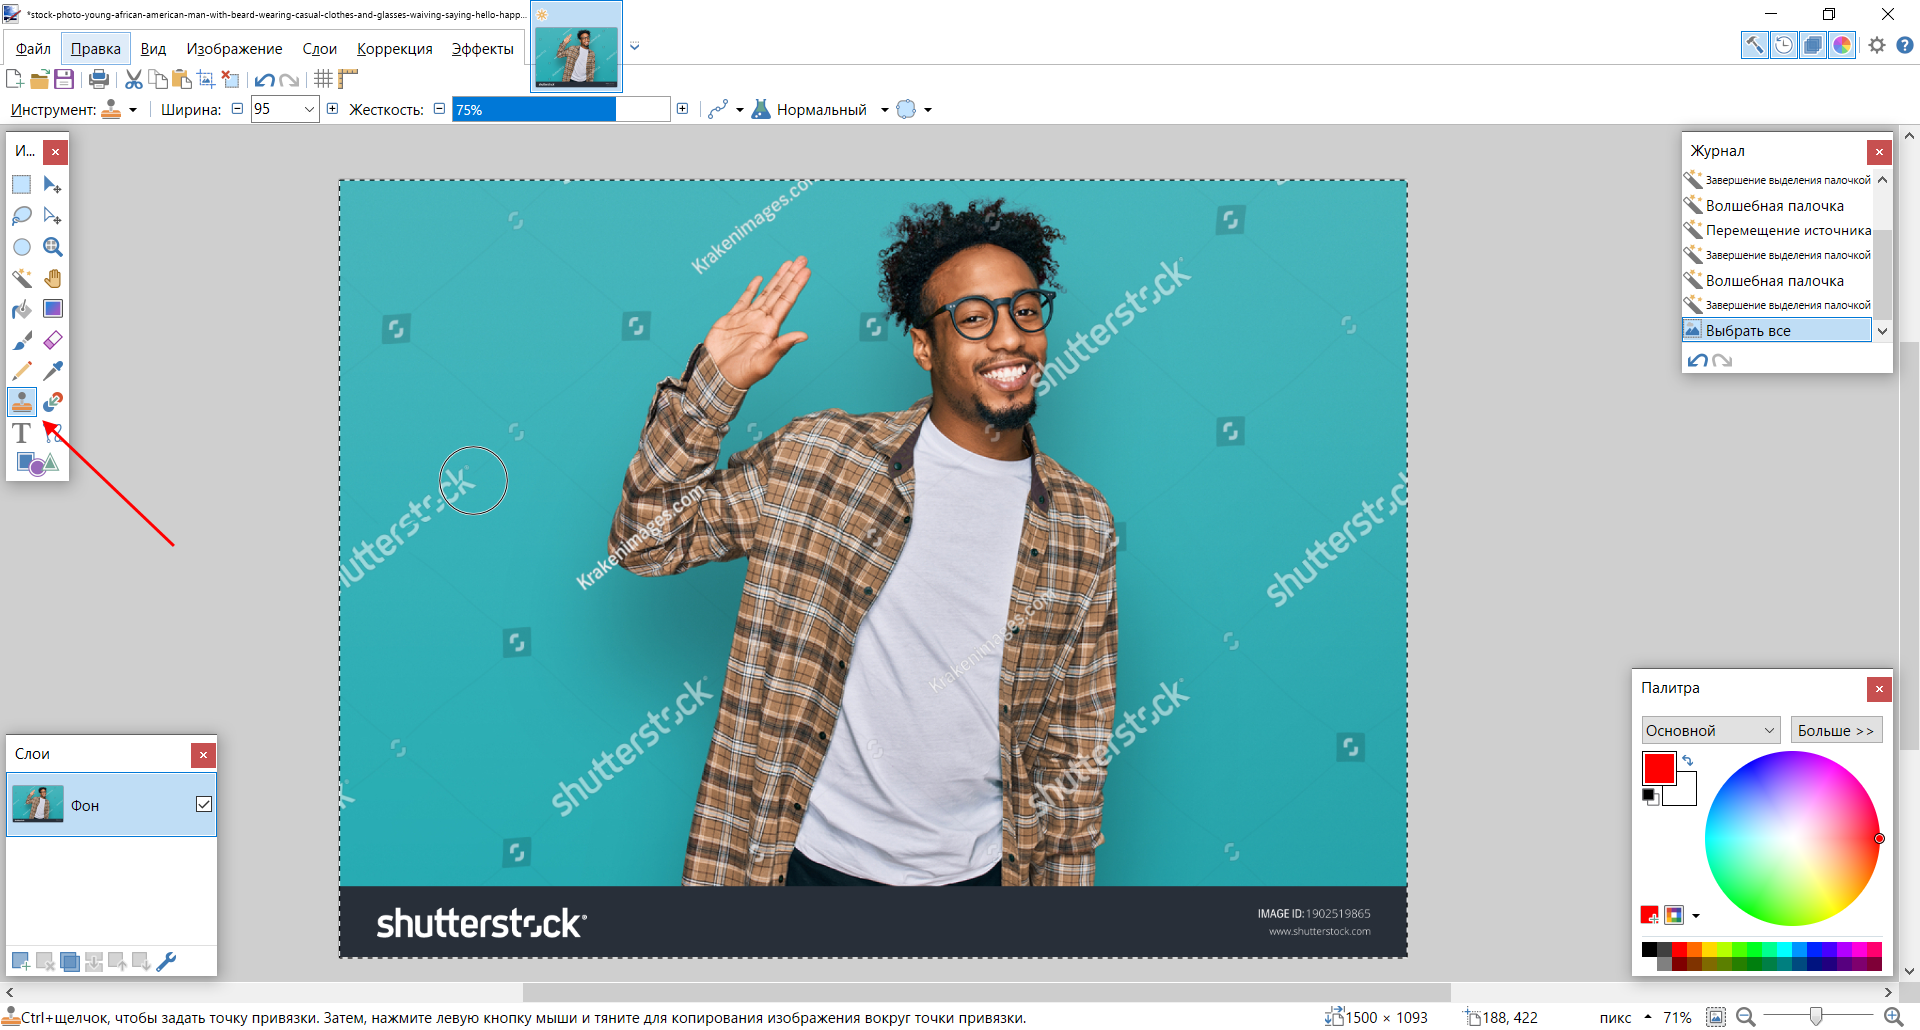Toggle the rulers display
The image size is (1920, 1030).
tap(348, 79)
